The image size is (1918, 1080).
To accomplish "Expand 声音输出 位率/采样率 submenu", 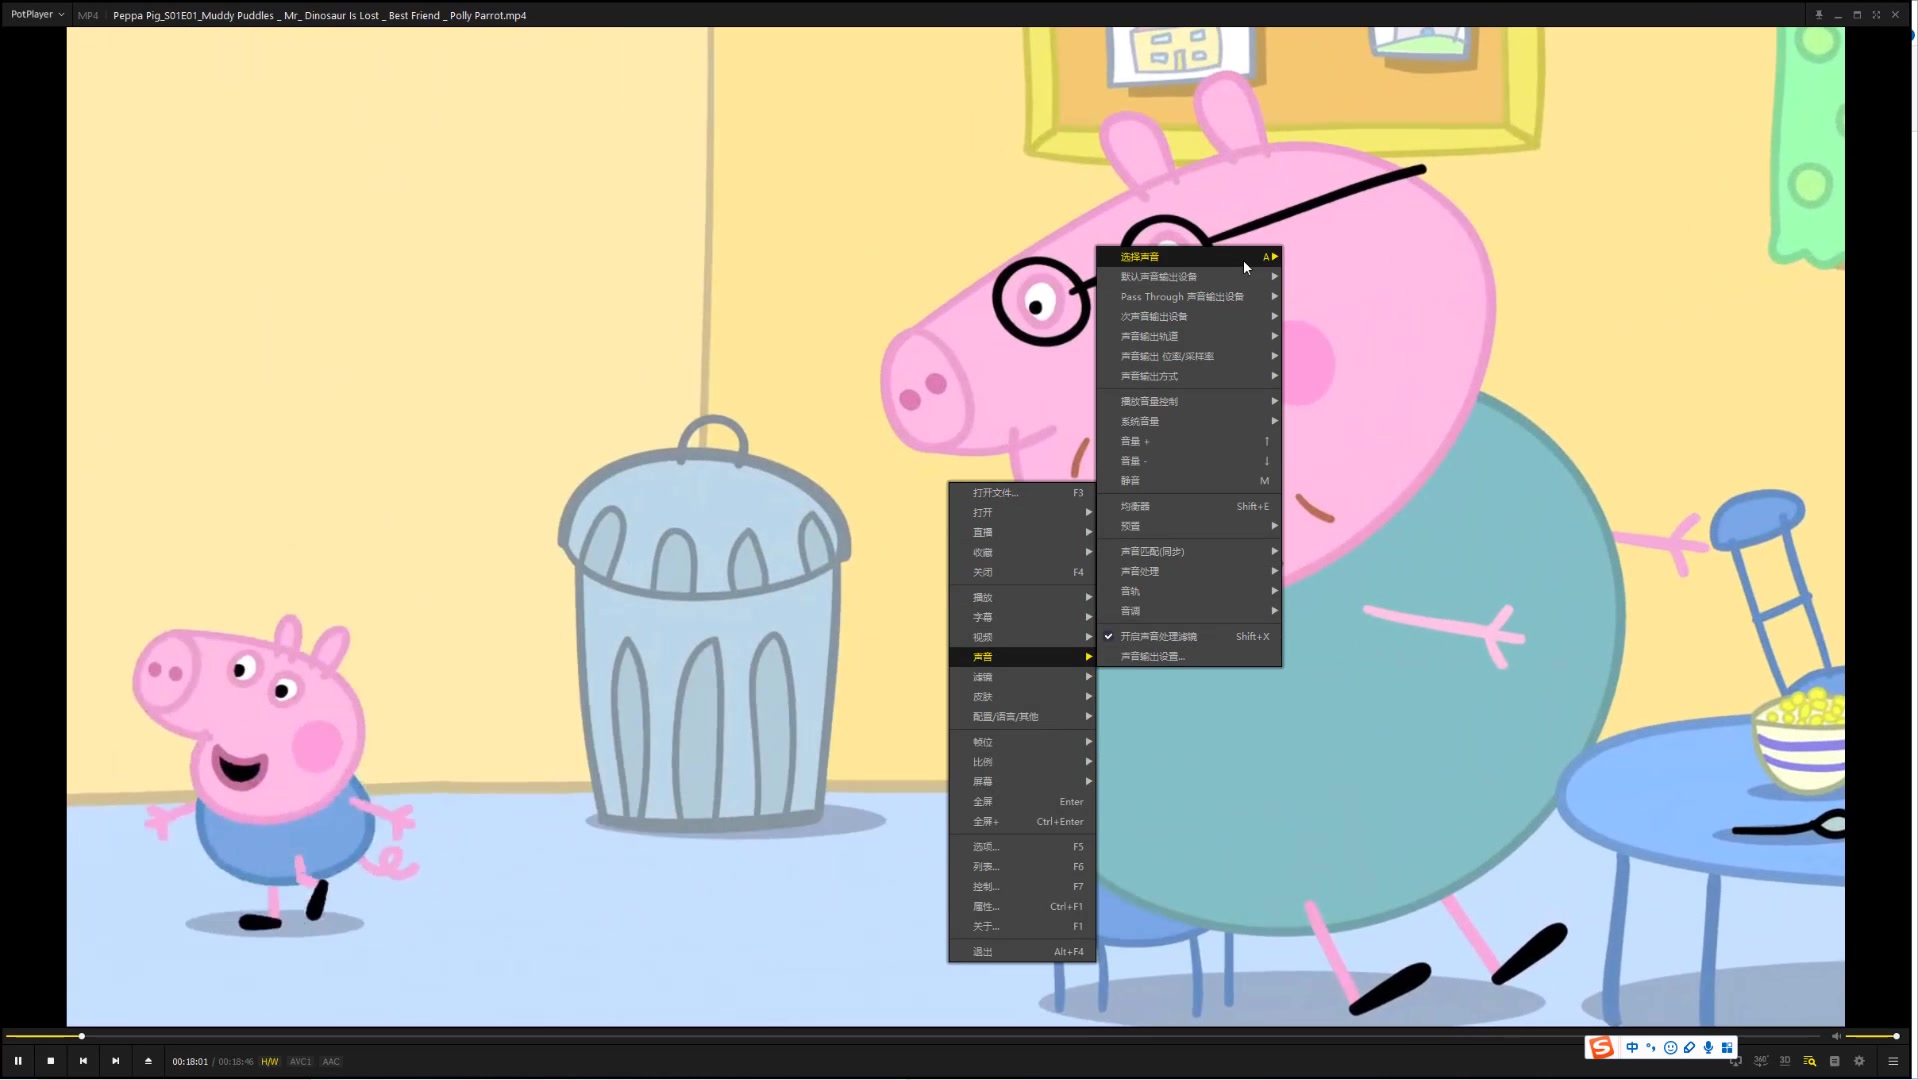I will coord(1189,357).
